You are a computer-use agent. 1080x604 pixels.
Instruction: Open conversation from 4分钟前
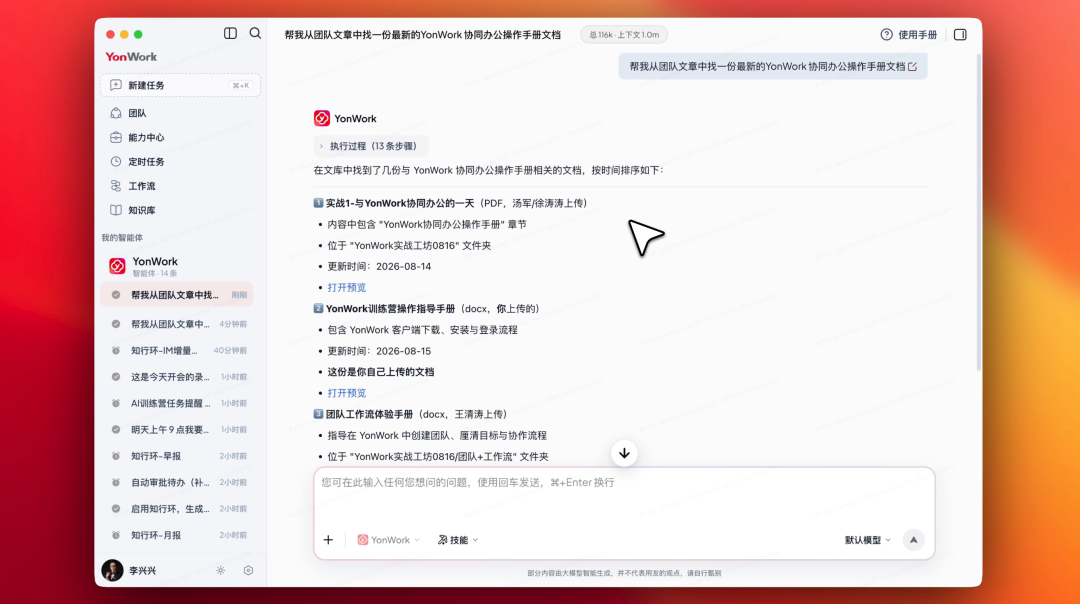178,324
